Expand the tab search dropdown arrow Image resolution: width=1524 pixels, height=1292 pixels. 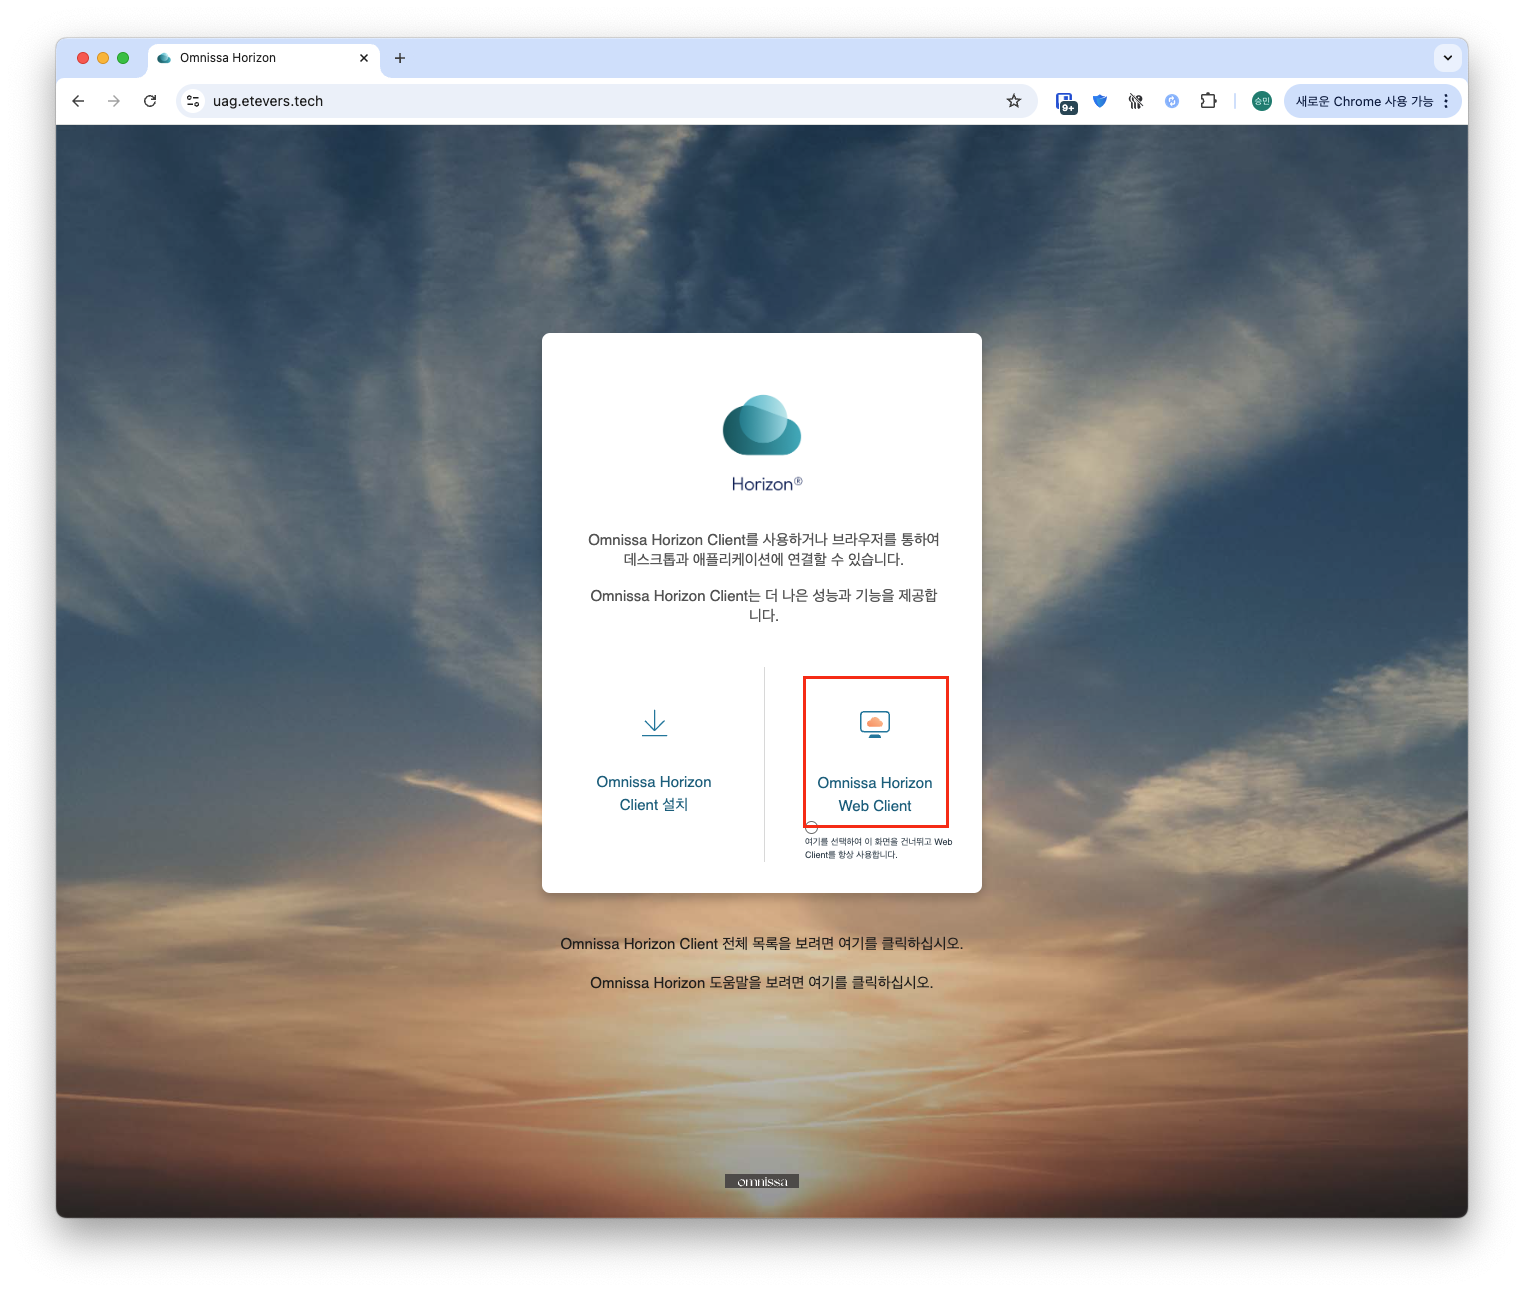(1447, 58)
